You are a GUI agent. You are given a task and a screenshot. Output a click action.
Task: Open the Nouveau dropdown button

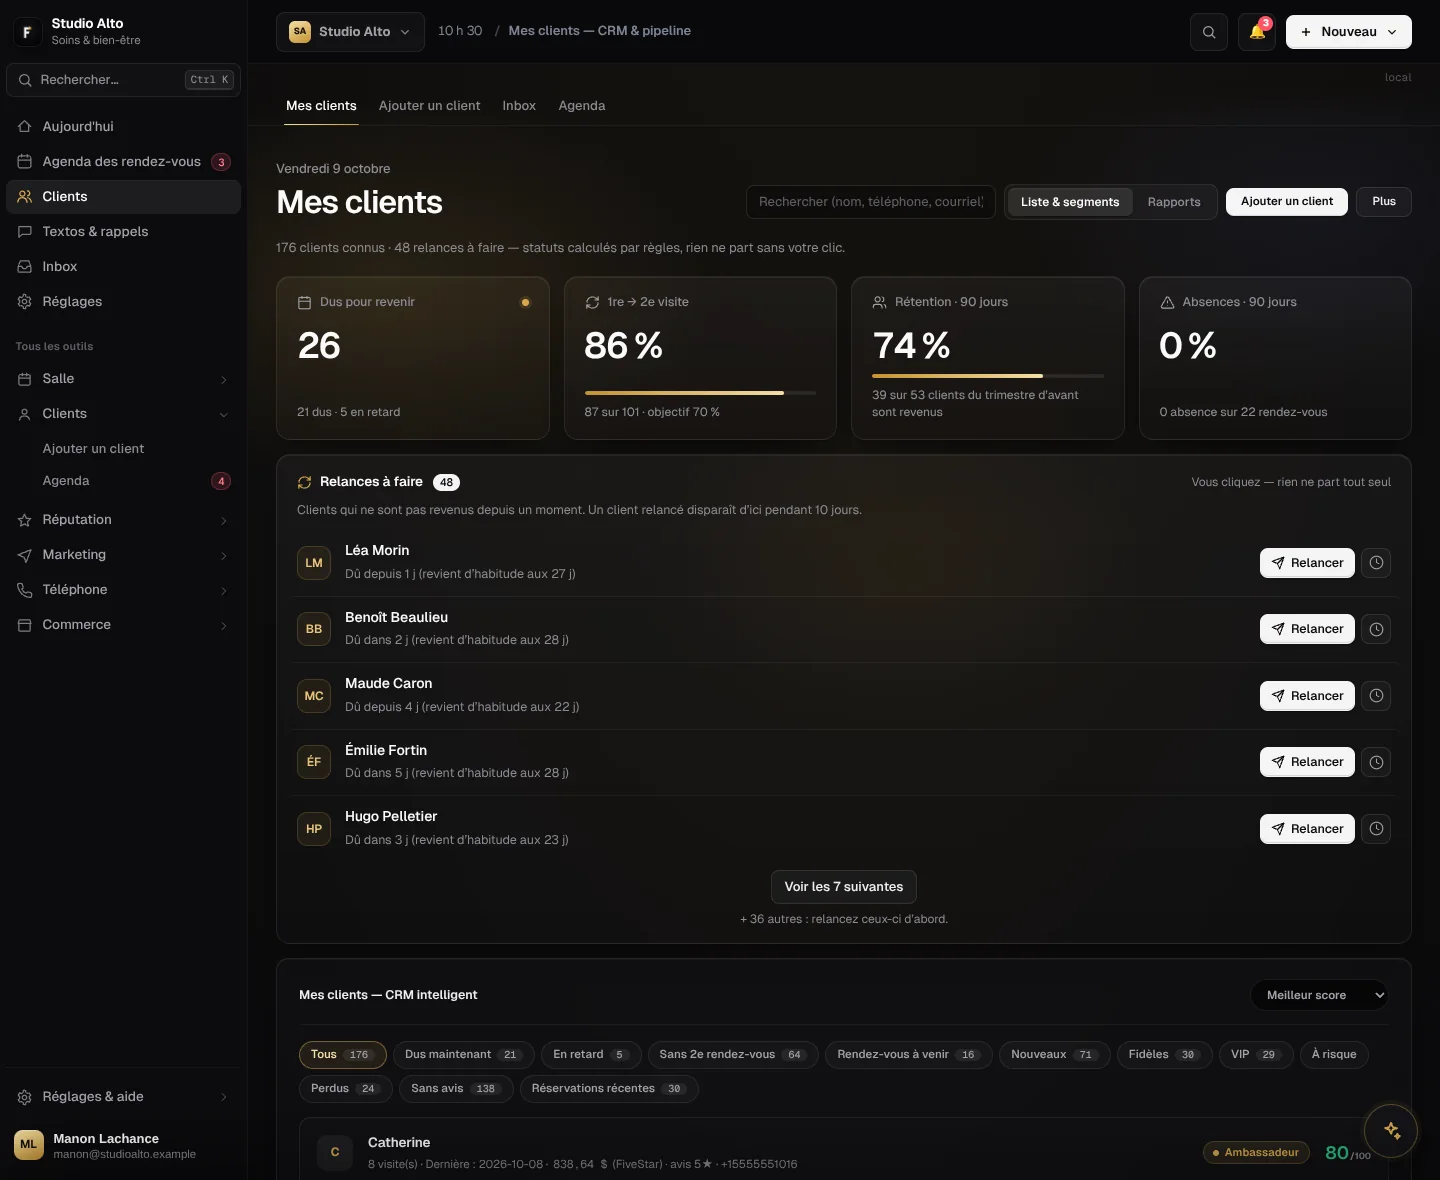click(x=1348, y=32)
